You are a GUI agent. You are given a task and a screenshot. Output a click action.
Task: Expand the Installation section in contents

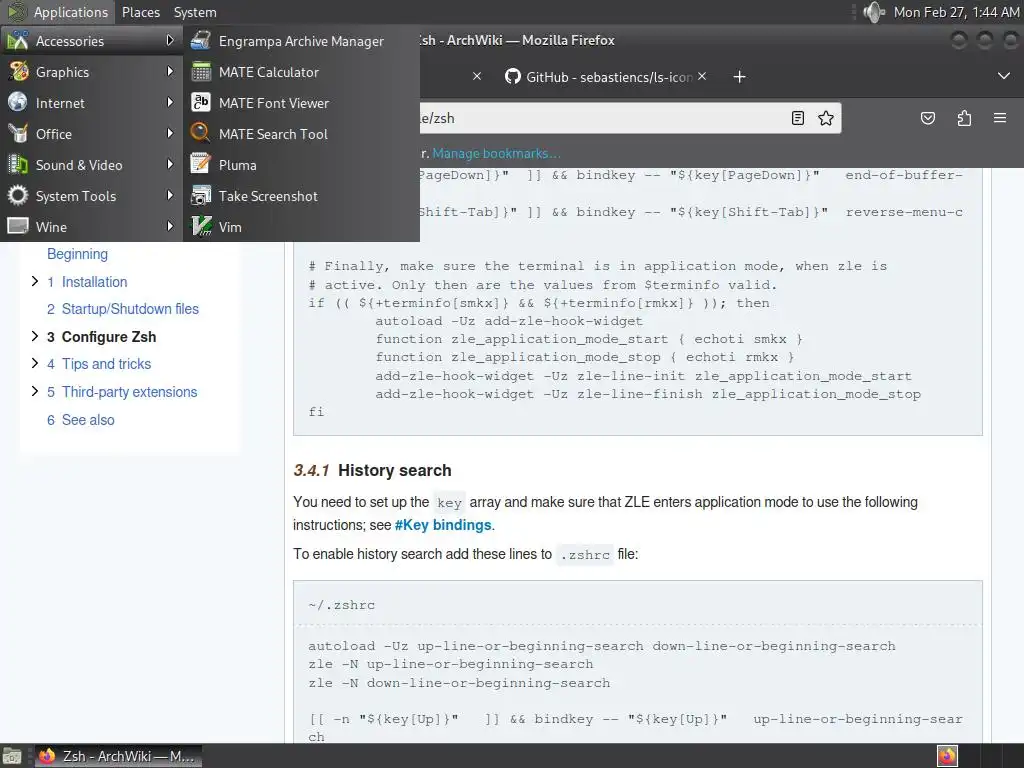35,281
